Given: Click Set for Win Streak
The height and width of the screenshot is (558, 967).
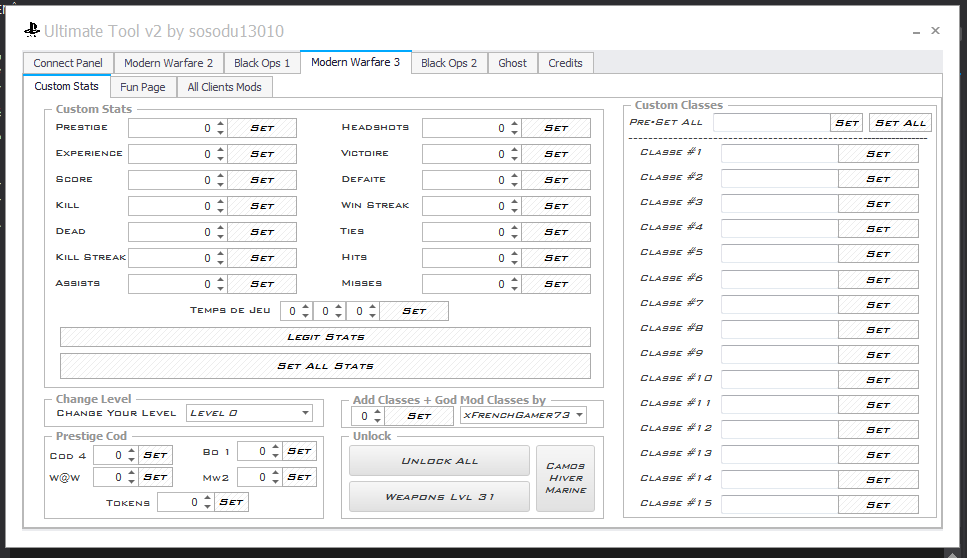Looking at the screenshot, I should 556,206.
